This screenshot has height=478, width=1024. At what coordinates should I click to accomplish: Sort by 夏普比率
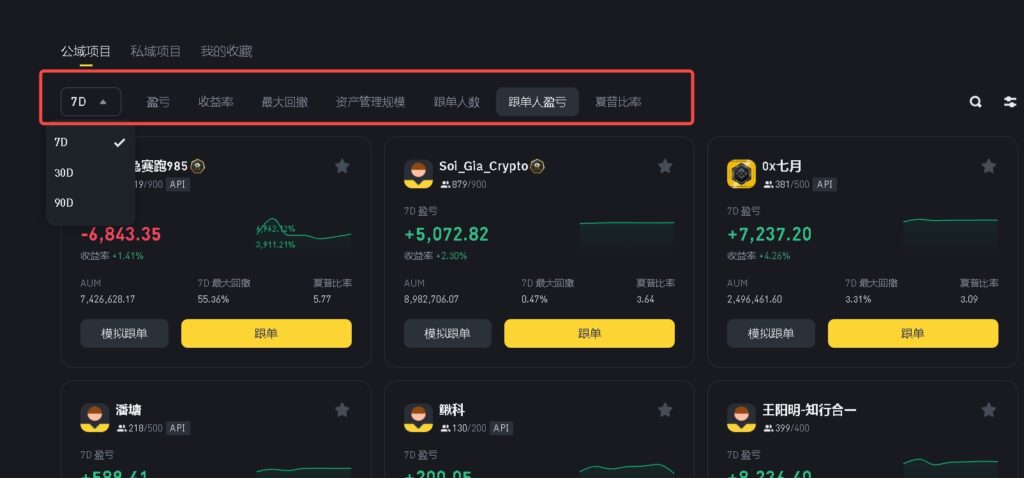pyautogui.click(x=618, y=102)
